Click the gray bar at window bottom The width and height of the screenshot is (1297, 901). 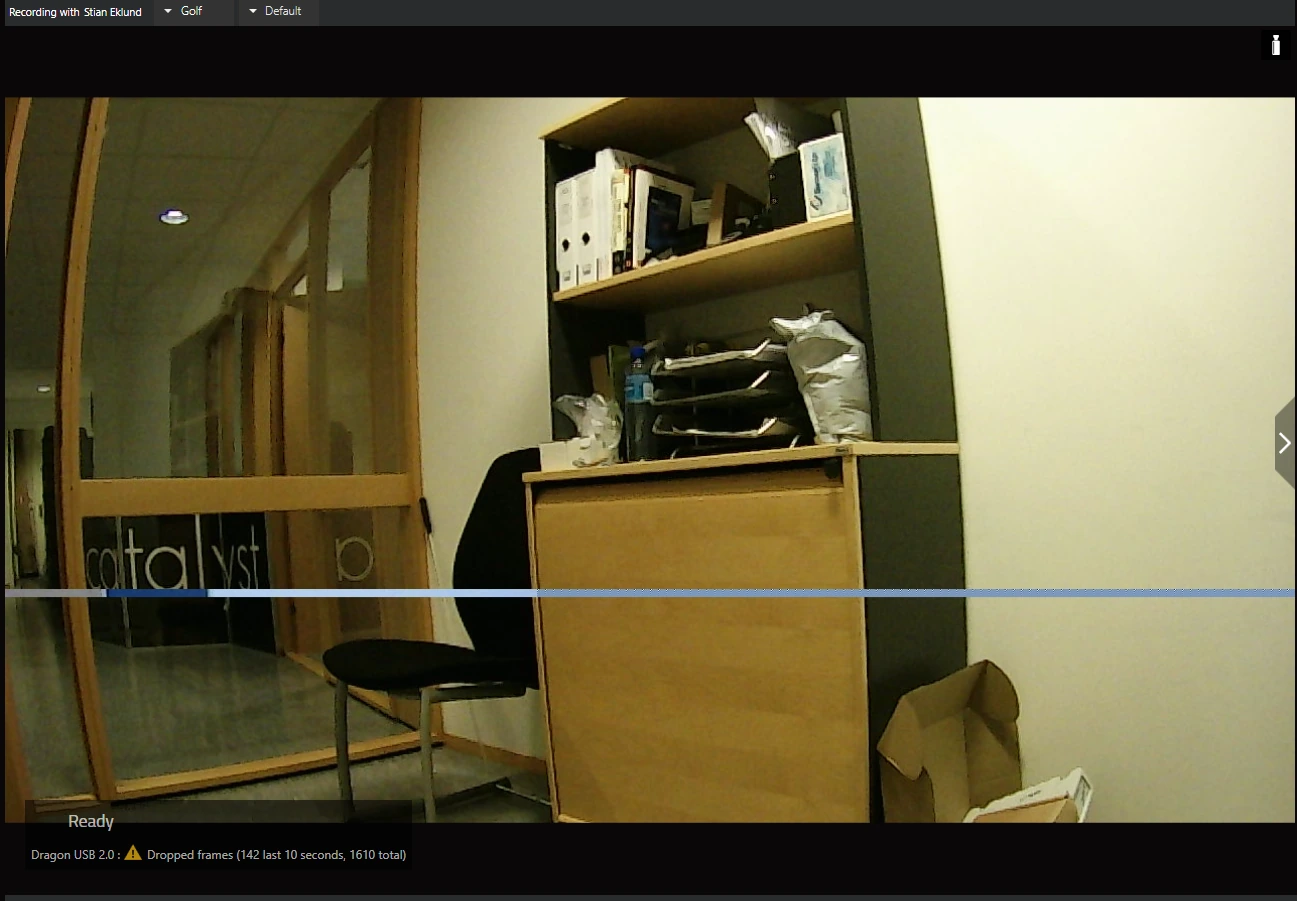[648, 898]
